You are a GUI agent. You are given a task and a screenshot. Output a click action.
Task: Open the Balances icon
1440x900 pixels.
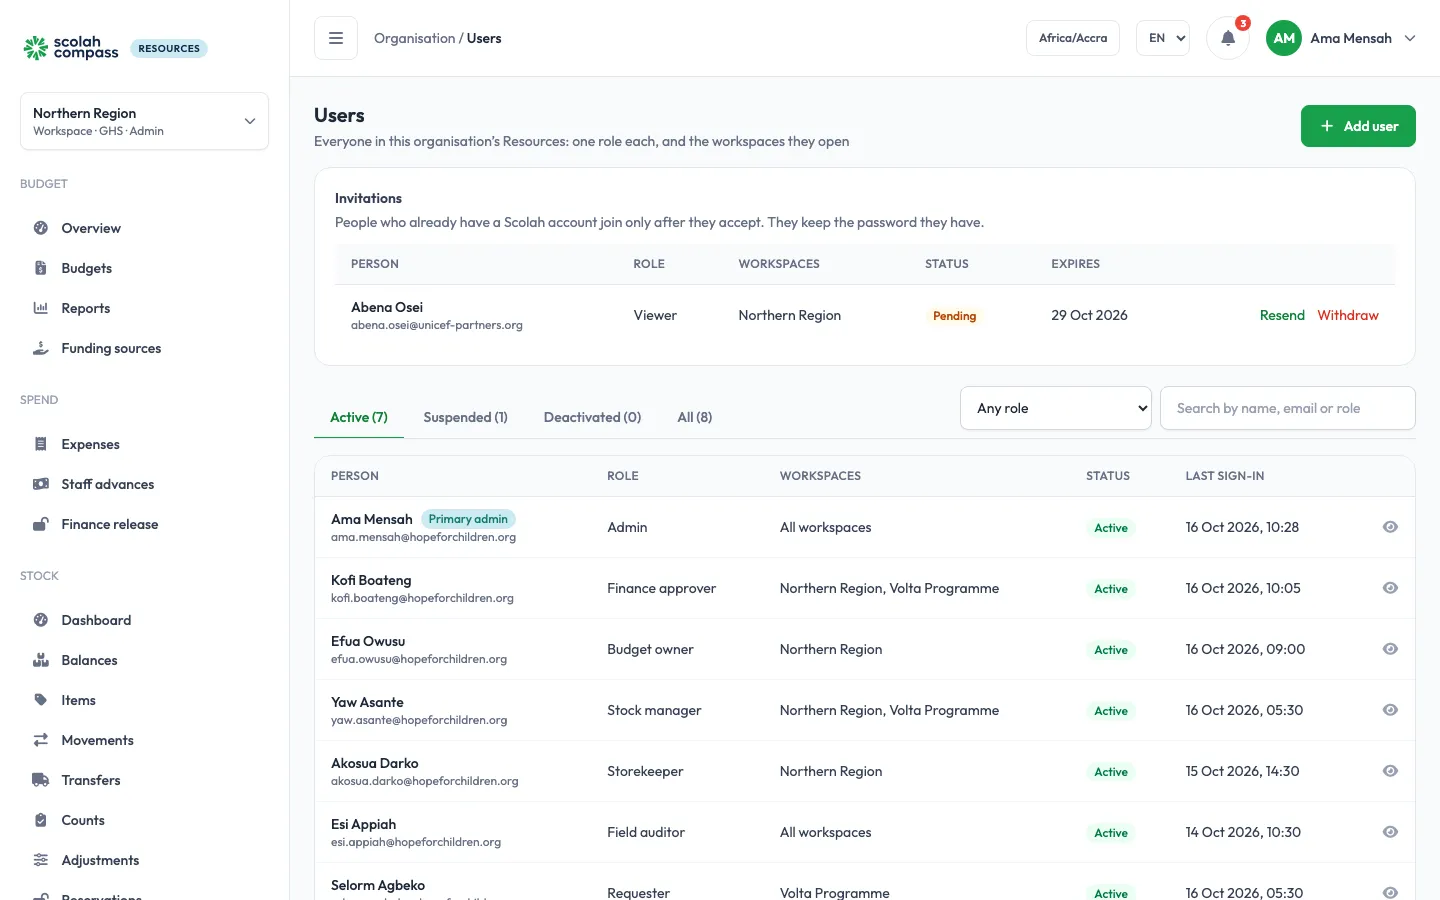[x=41, y=660]
